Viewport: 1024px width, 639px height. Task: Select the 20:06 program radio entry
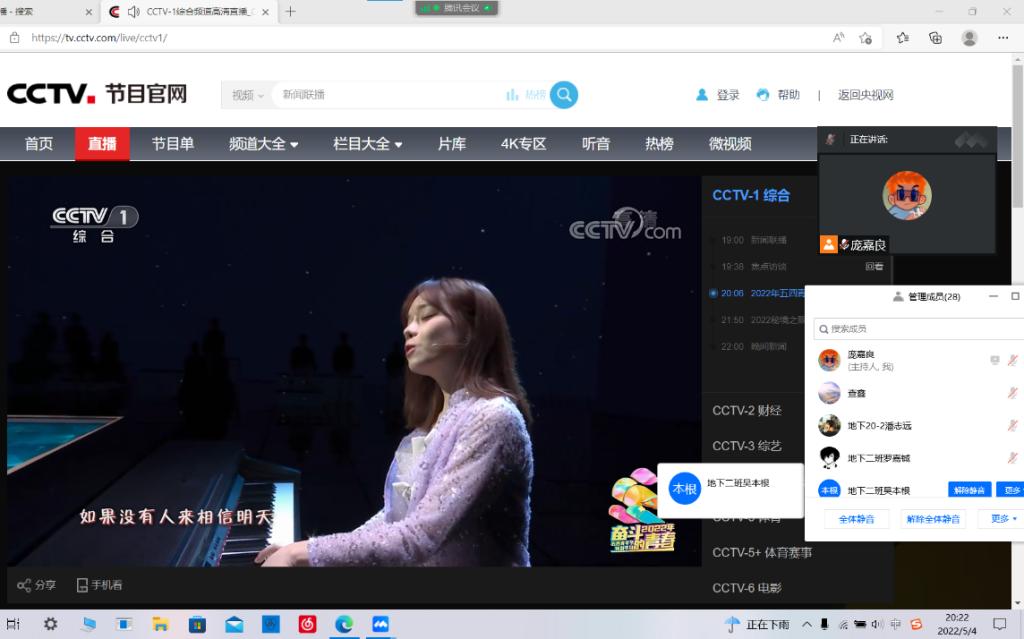pyautogui.click(x=713, y=293)
